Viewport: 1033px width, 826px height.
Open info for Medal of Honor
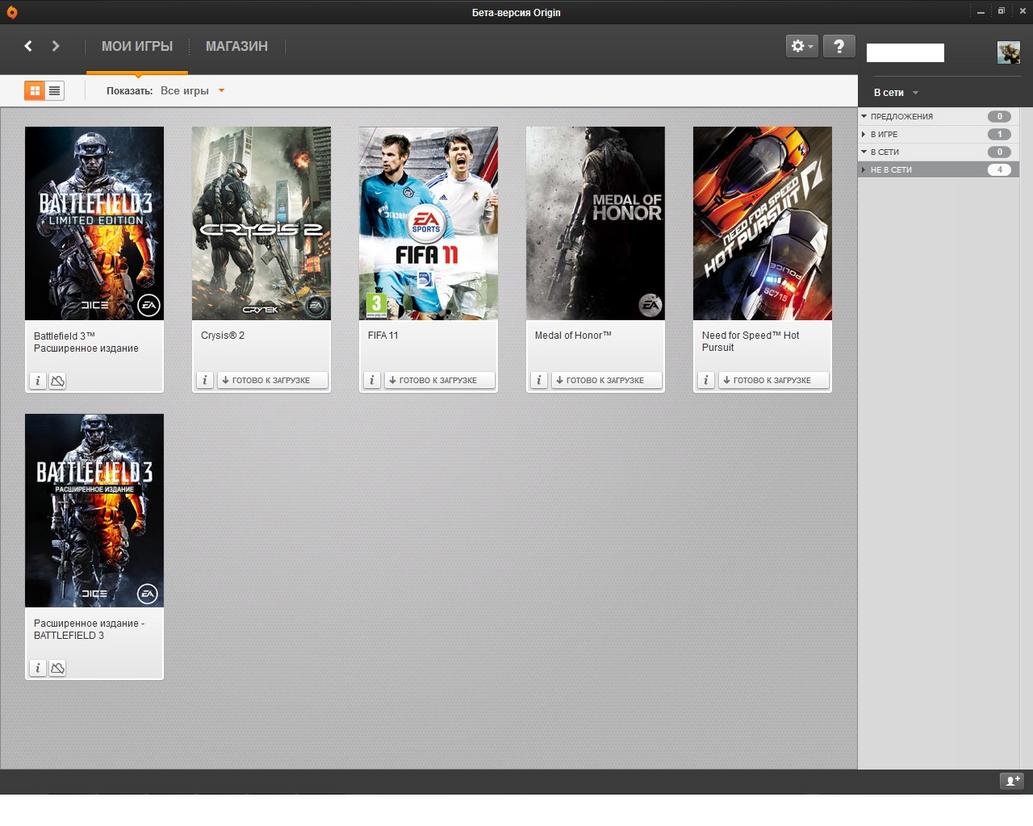(x=539, y=380)
